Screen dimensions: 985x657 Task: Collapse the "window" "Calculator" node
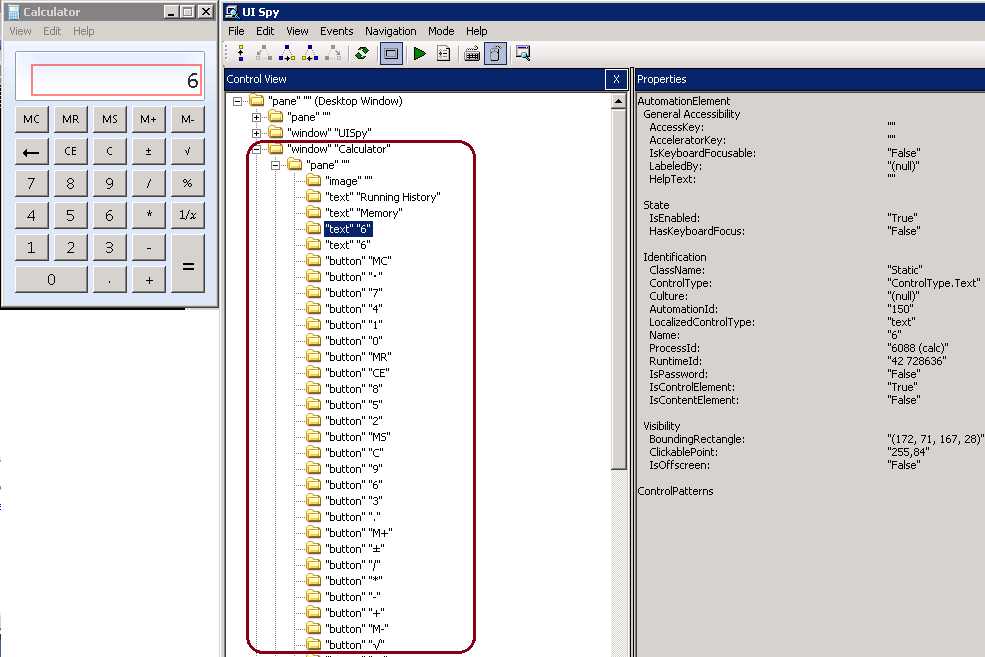(x=256, y=149)
